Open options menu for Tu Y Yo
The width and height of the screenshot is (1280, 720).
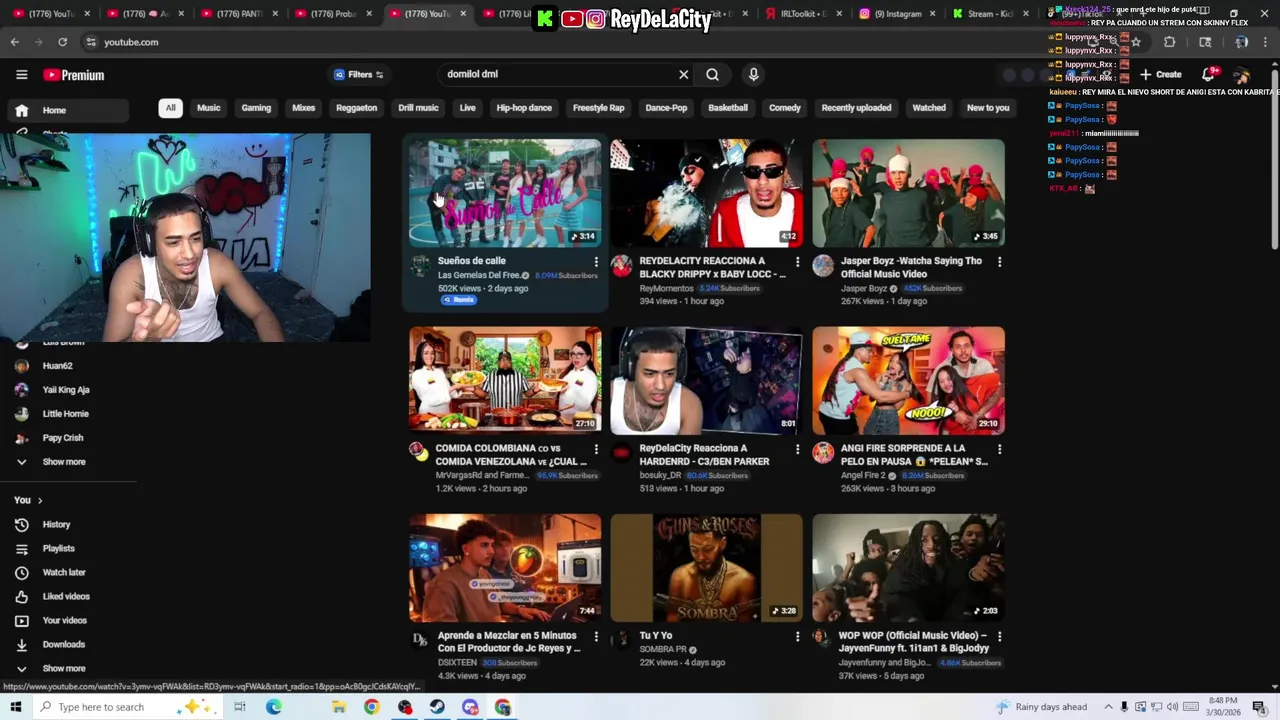tap(797, 637)
